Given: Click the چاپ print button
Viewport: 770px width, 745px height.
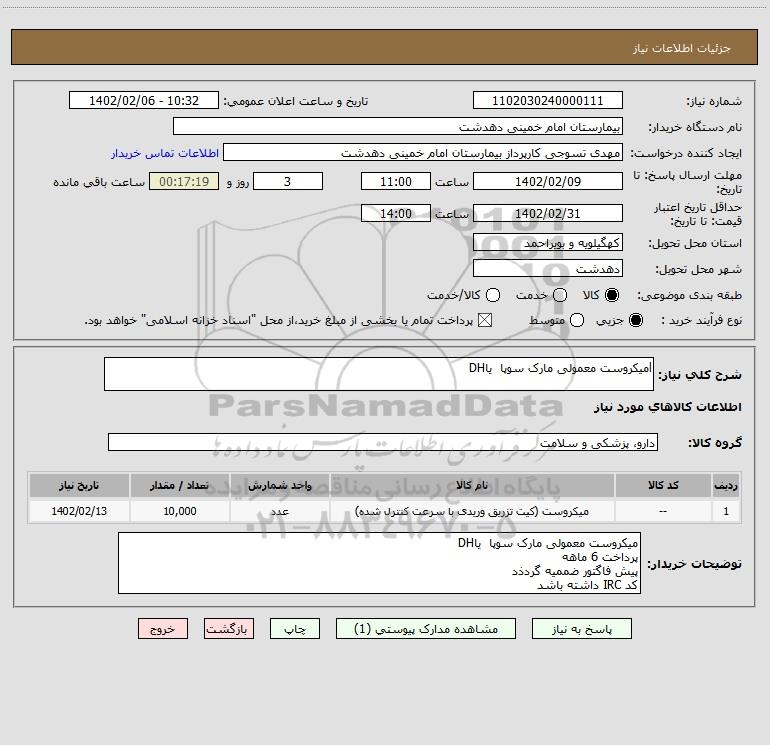Looking at the screenshot, I should pyautogui.click(x=295, y=629).
